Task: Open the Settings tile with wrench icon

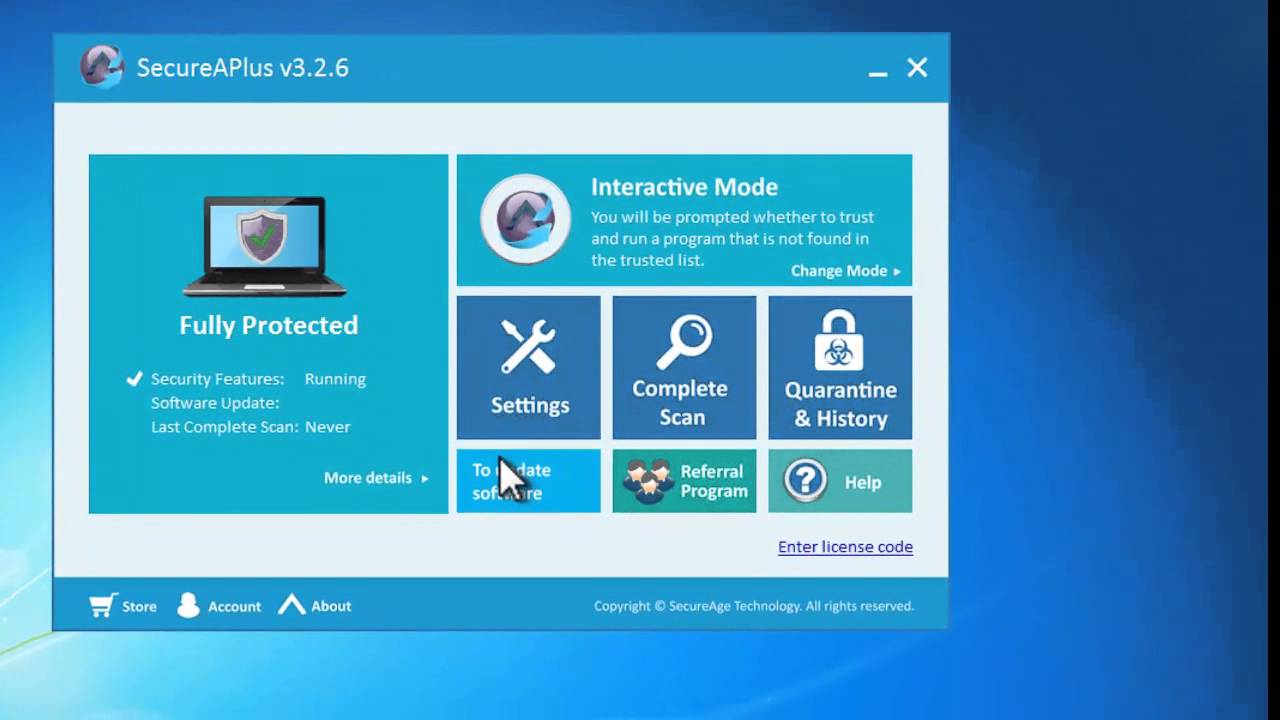Action: tap(528, 367)
